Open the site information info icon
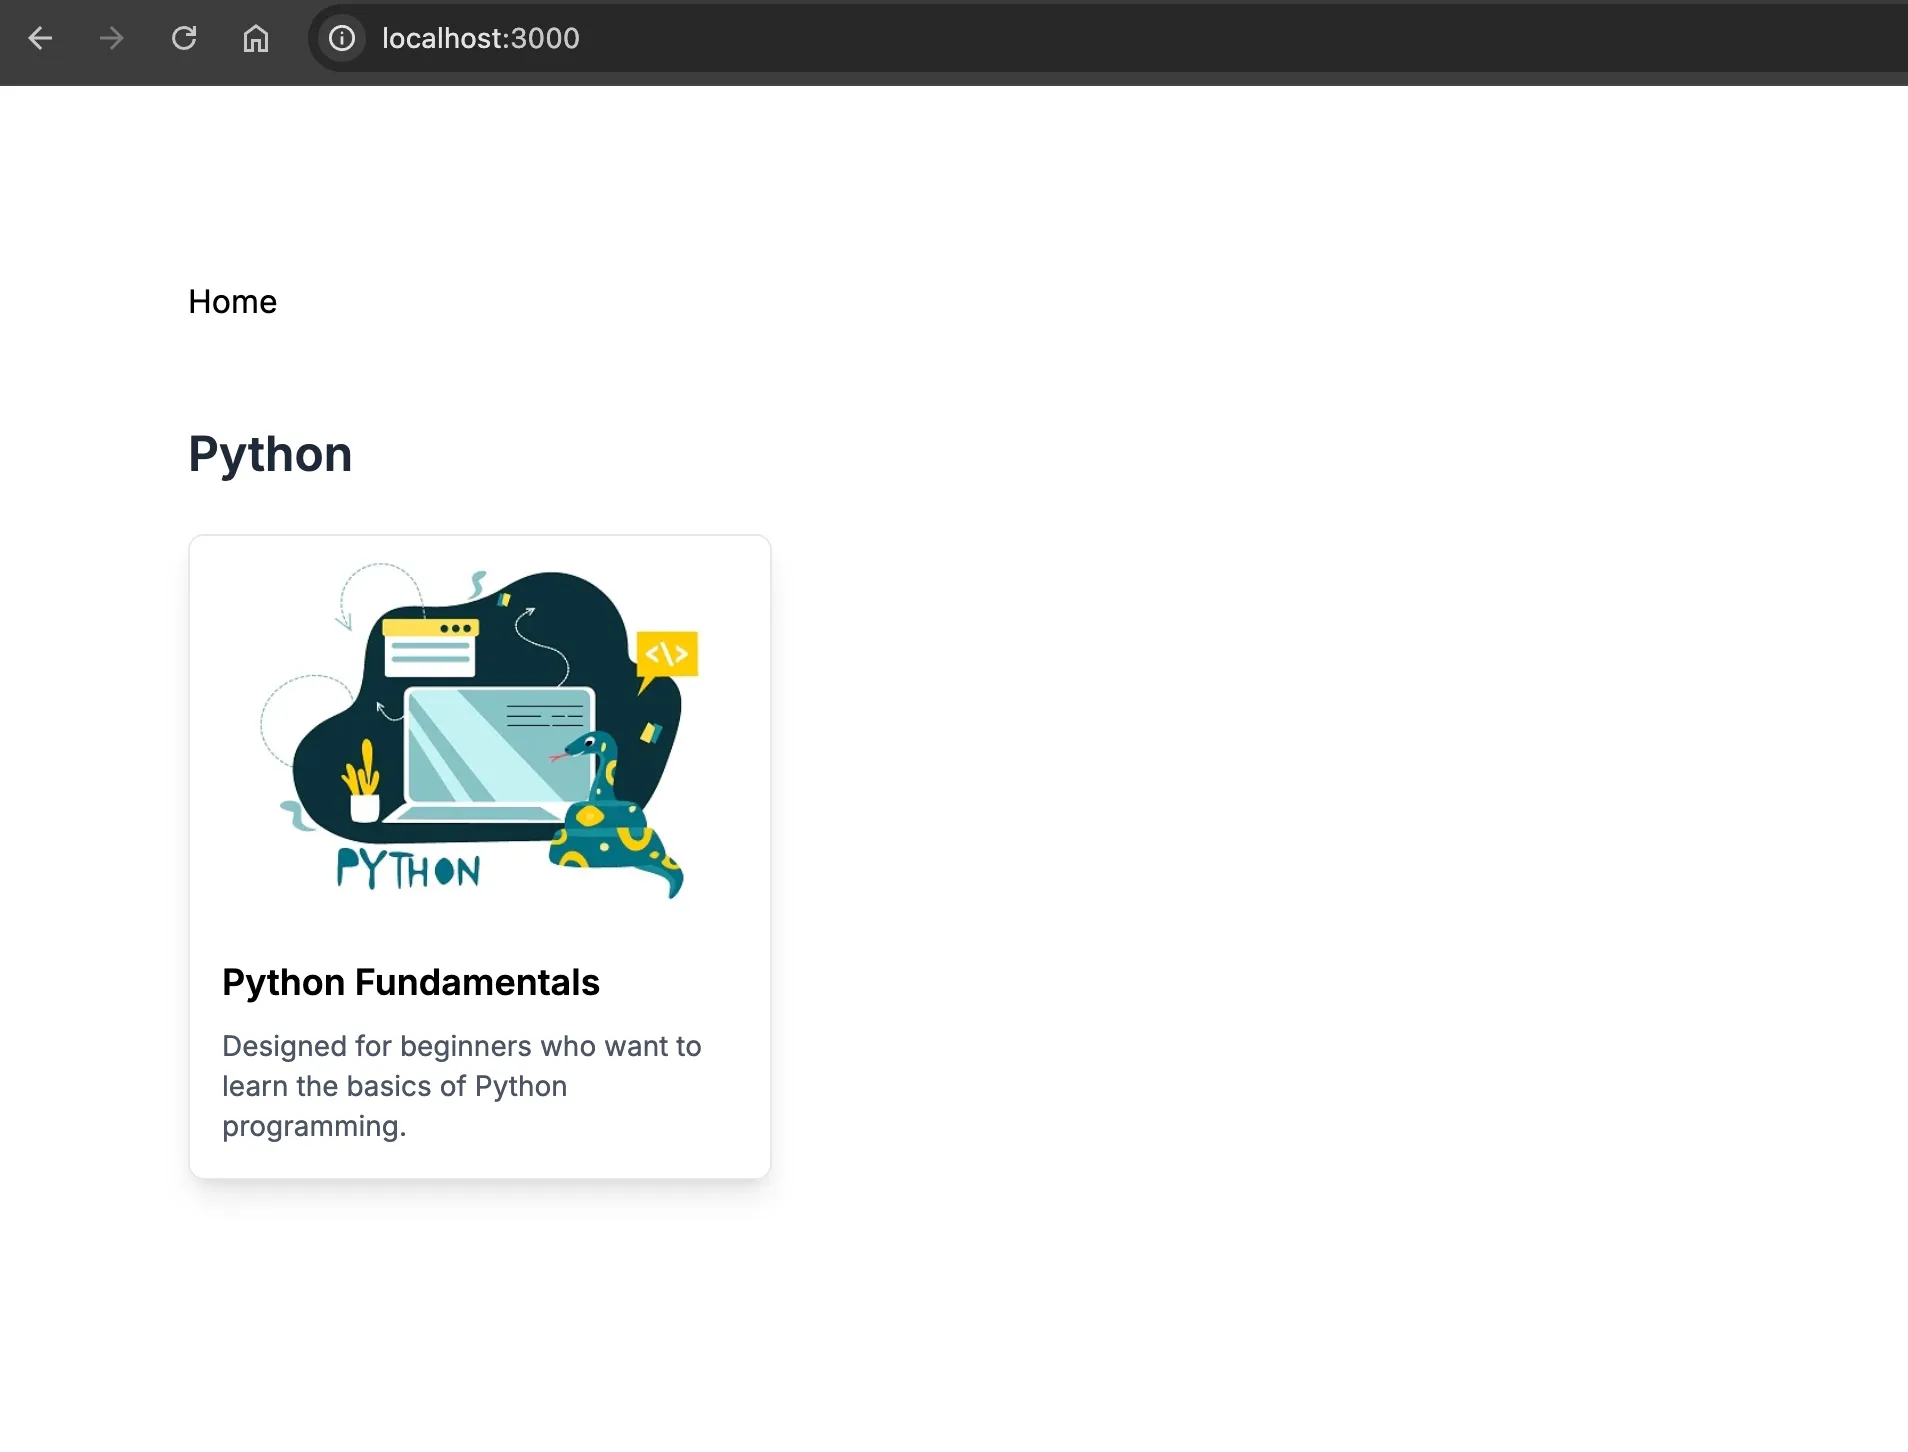The image size is (1908, 1452). point(342,38)
